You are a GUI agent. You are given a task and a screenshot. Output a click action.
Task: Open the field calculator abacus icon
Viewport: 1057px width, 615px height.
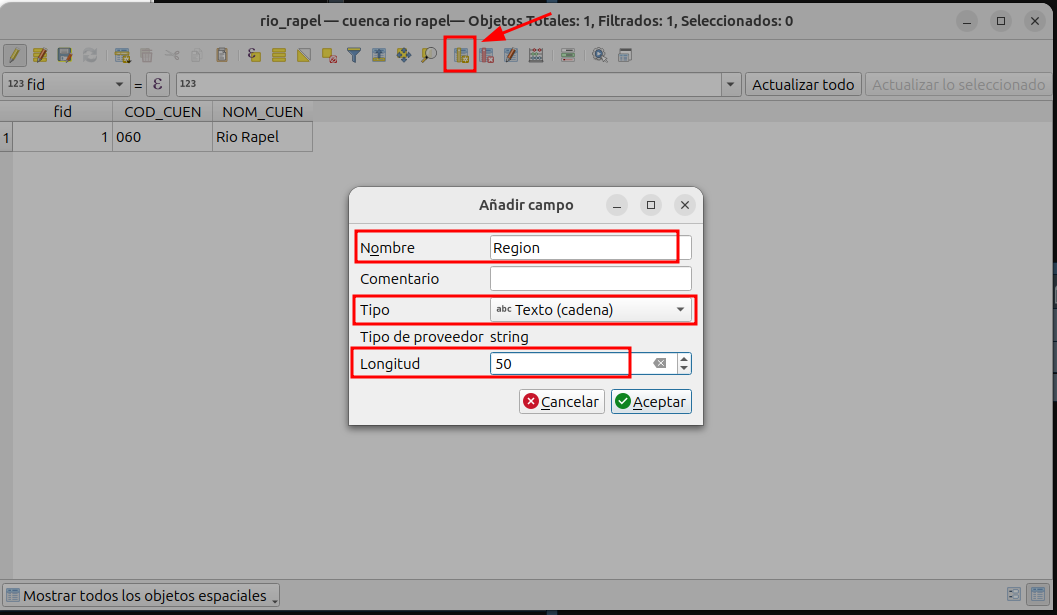[536, 56]
